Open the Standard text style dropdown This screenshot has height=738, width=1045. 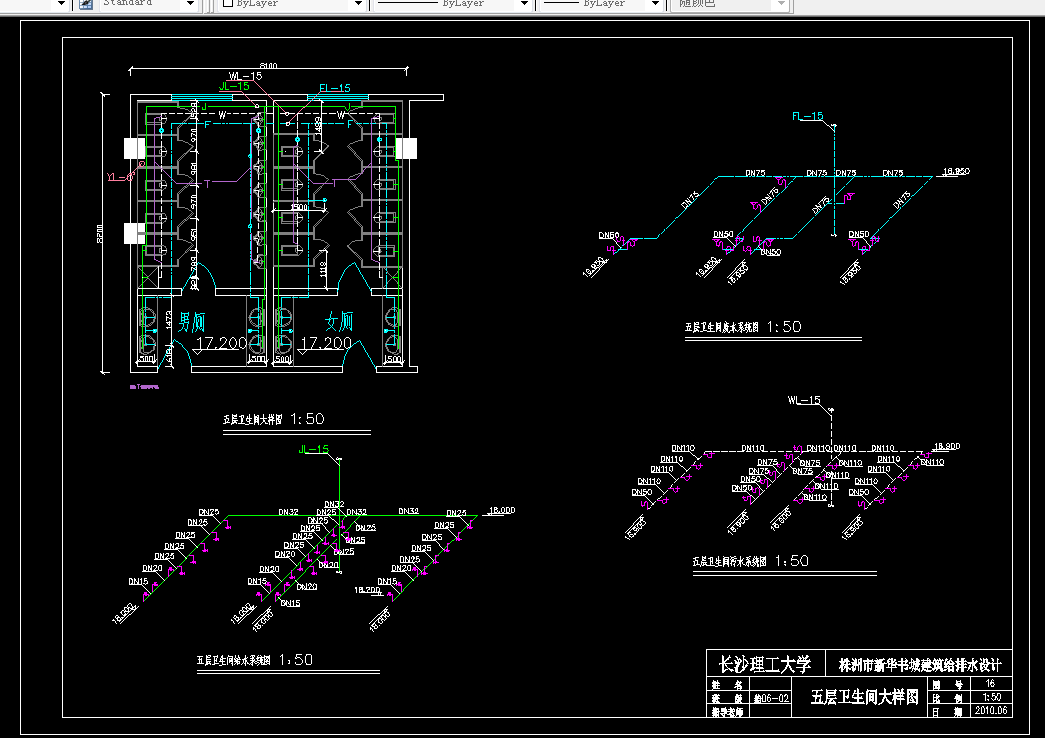pyautogui.click(x=191, y=3)
